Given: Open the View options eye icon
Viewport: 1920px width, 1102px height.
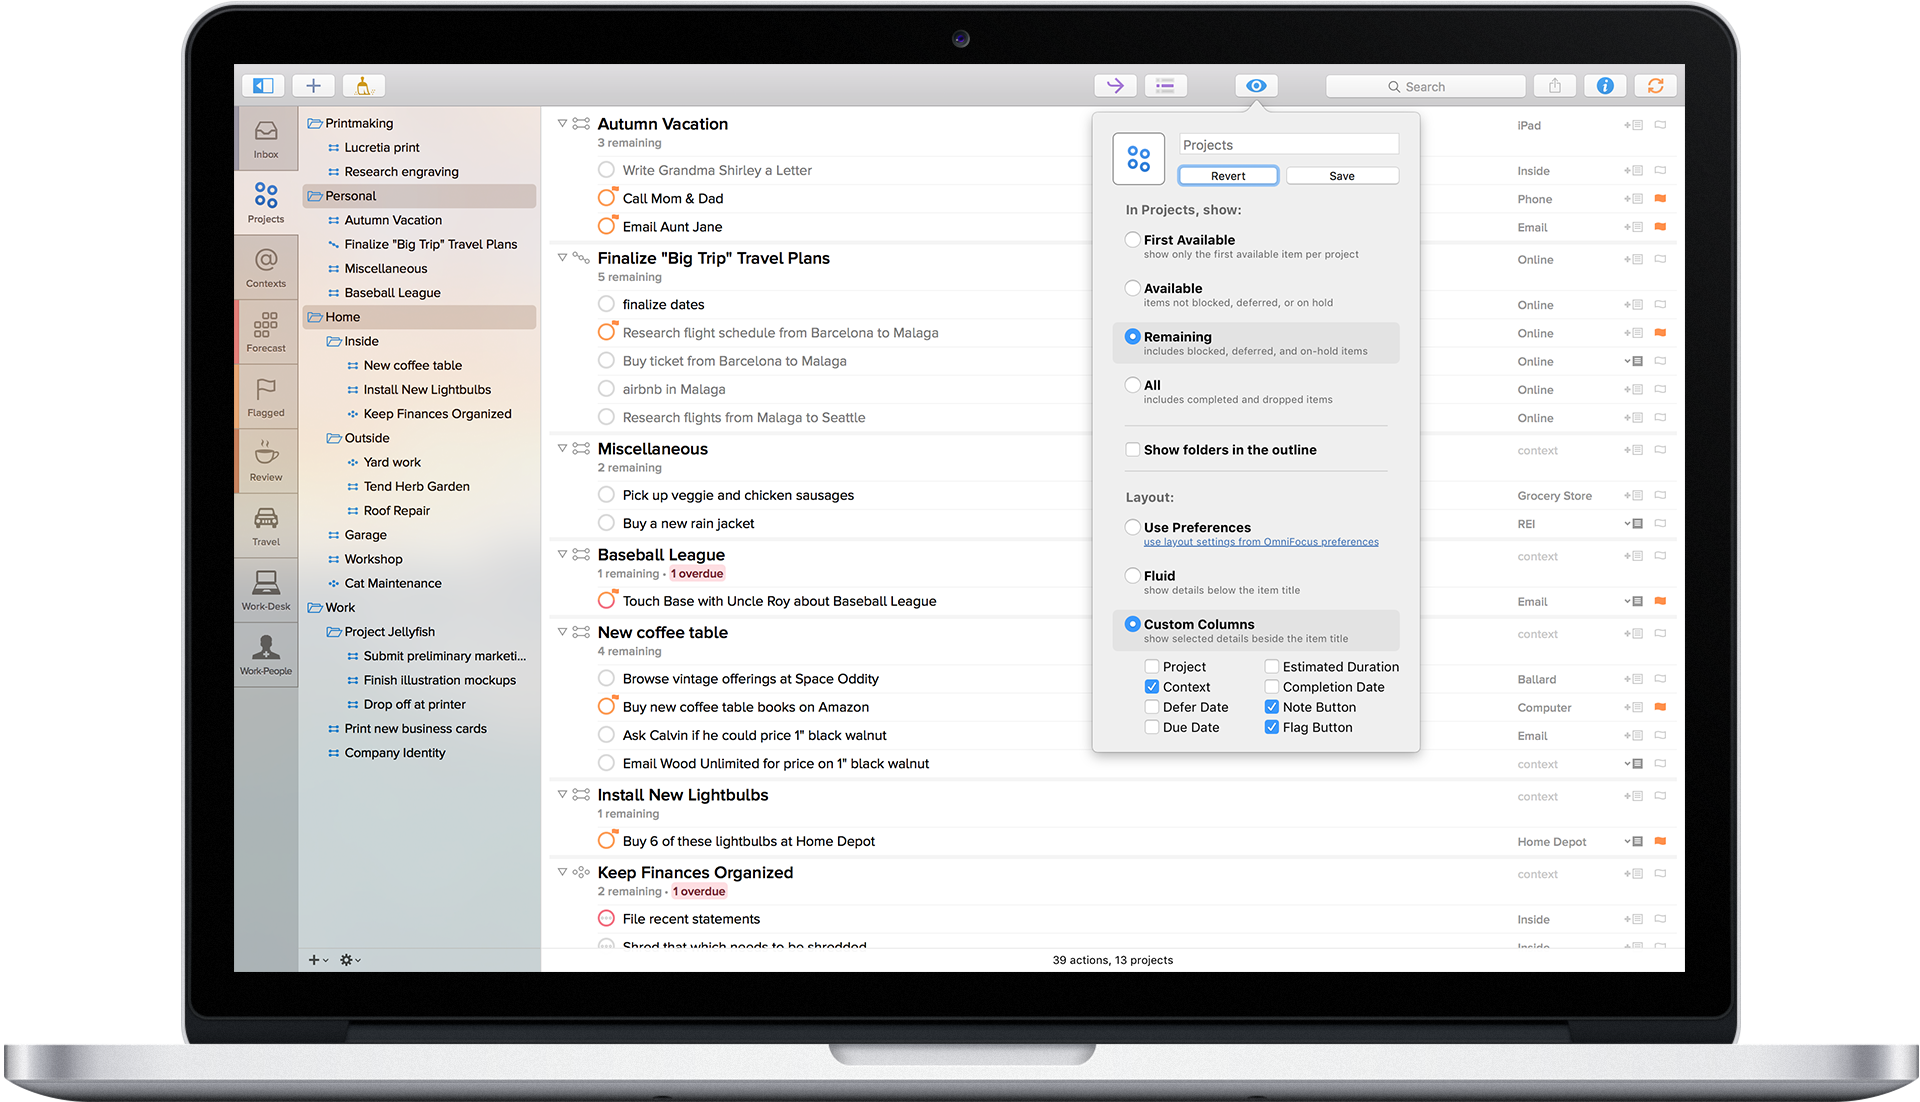Looking at the screenshot, I should (1256, 86).
